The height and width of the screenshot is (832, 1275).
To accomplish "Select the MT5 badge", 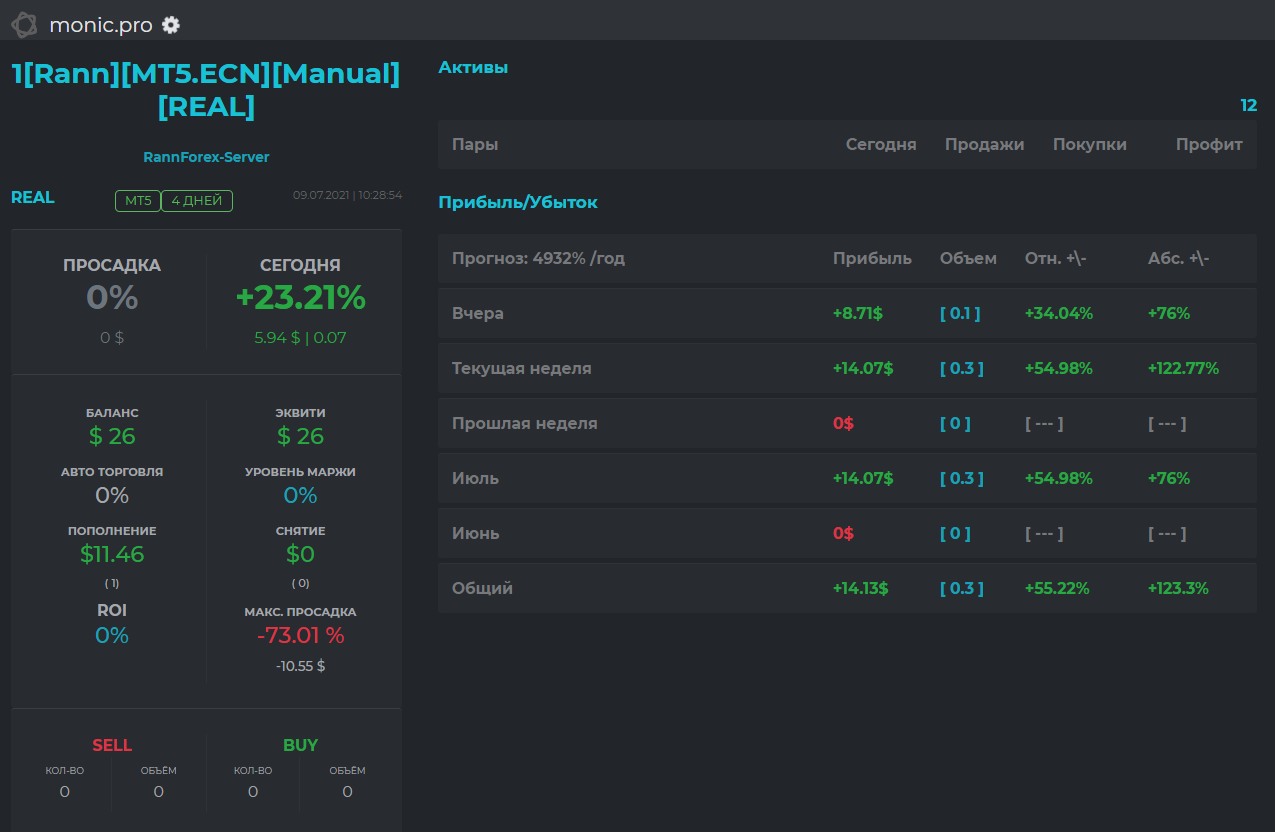I will 138,201.
